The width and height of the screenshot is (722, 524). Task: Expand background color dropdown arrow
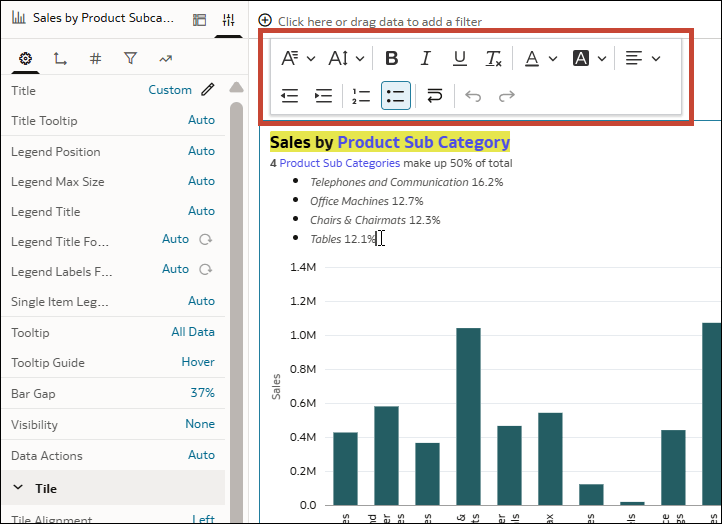pos(602,59)
